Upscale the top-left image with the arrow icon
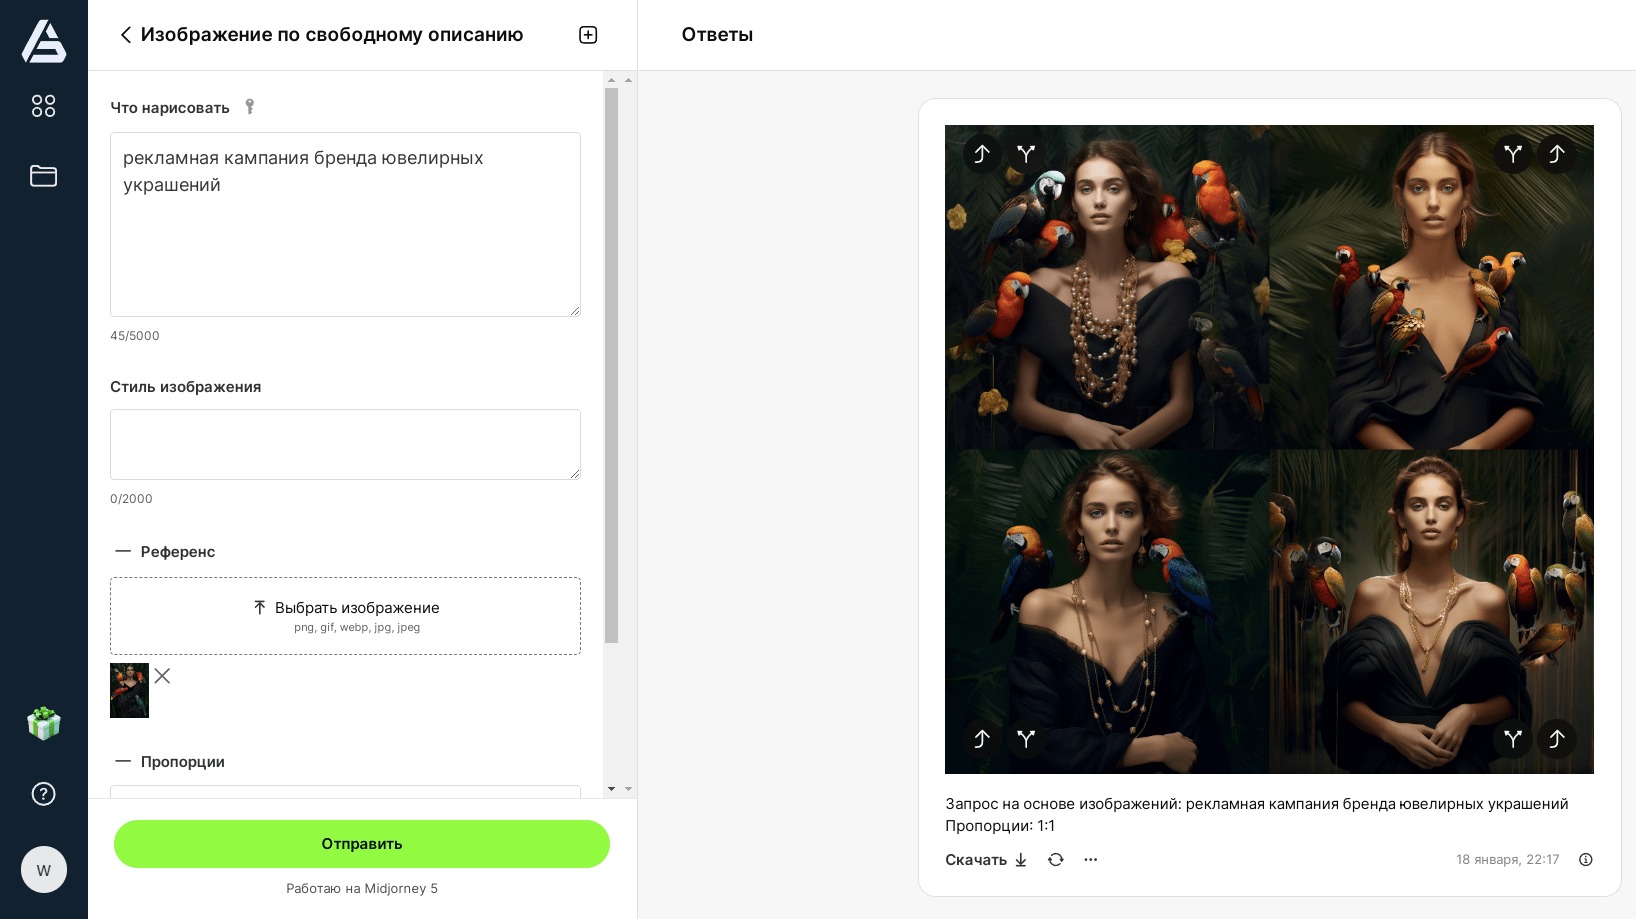The width and height of the screenshot is (1636, 919). (x=982, y=154)
